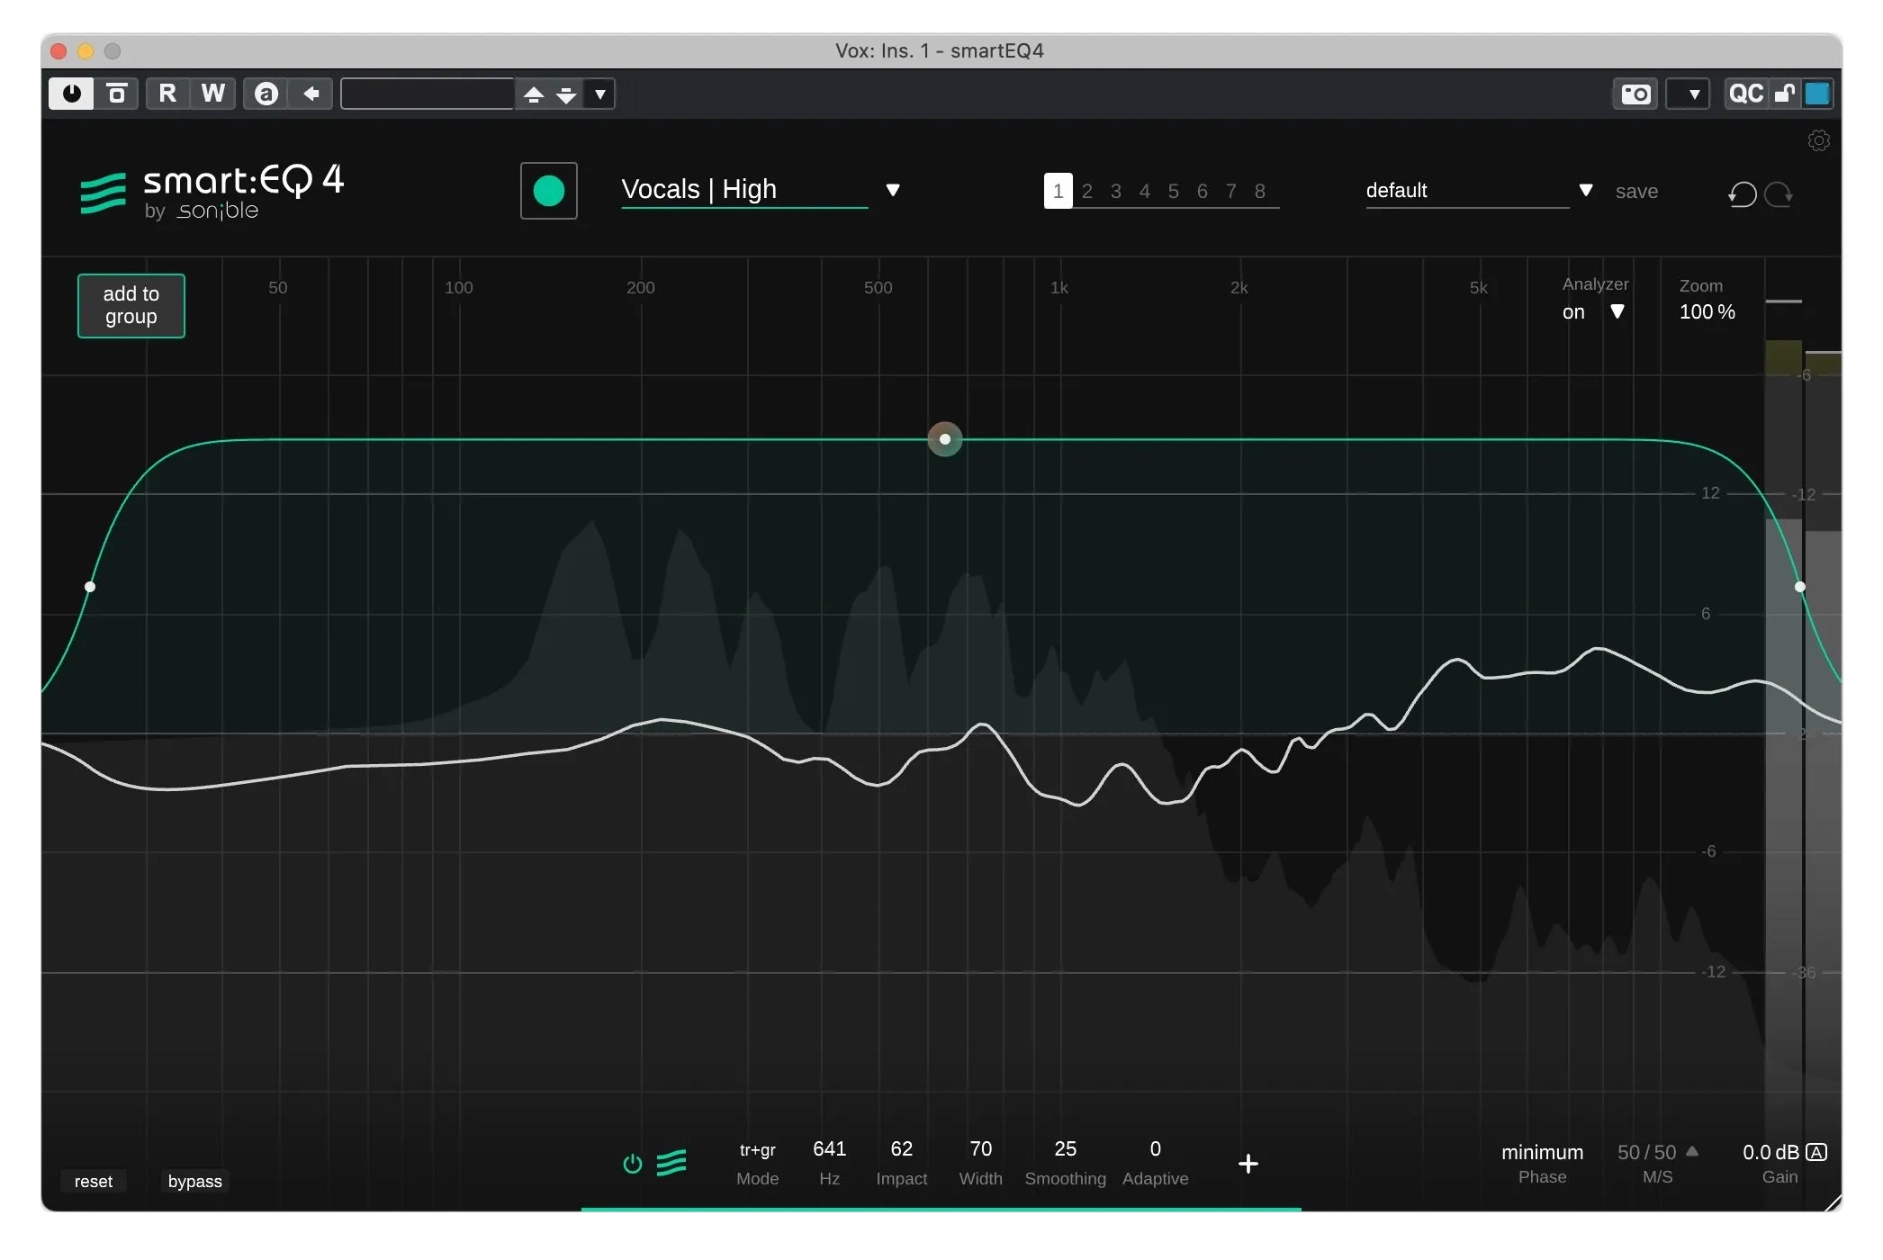The image size is (1883, 1260).
Task: Switch to band slot 8
Action: pyautogui.click(x=1261, y=190)
